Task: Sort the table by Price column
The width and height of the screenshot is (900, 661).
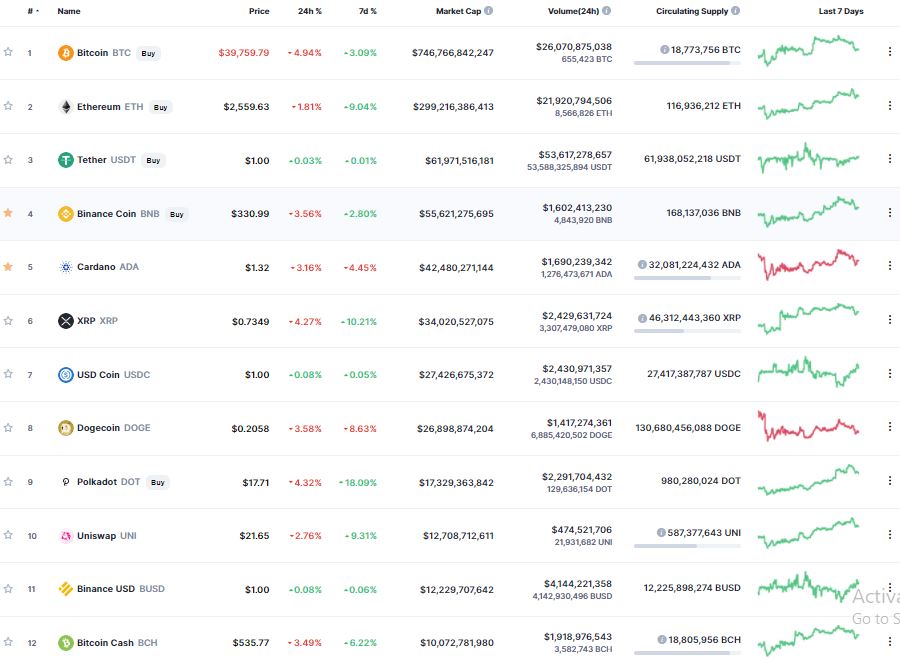Action: click(259, 11)
